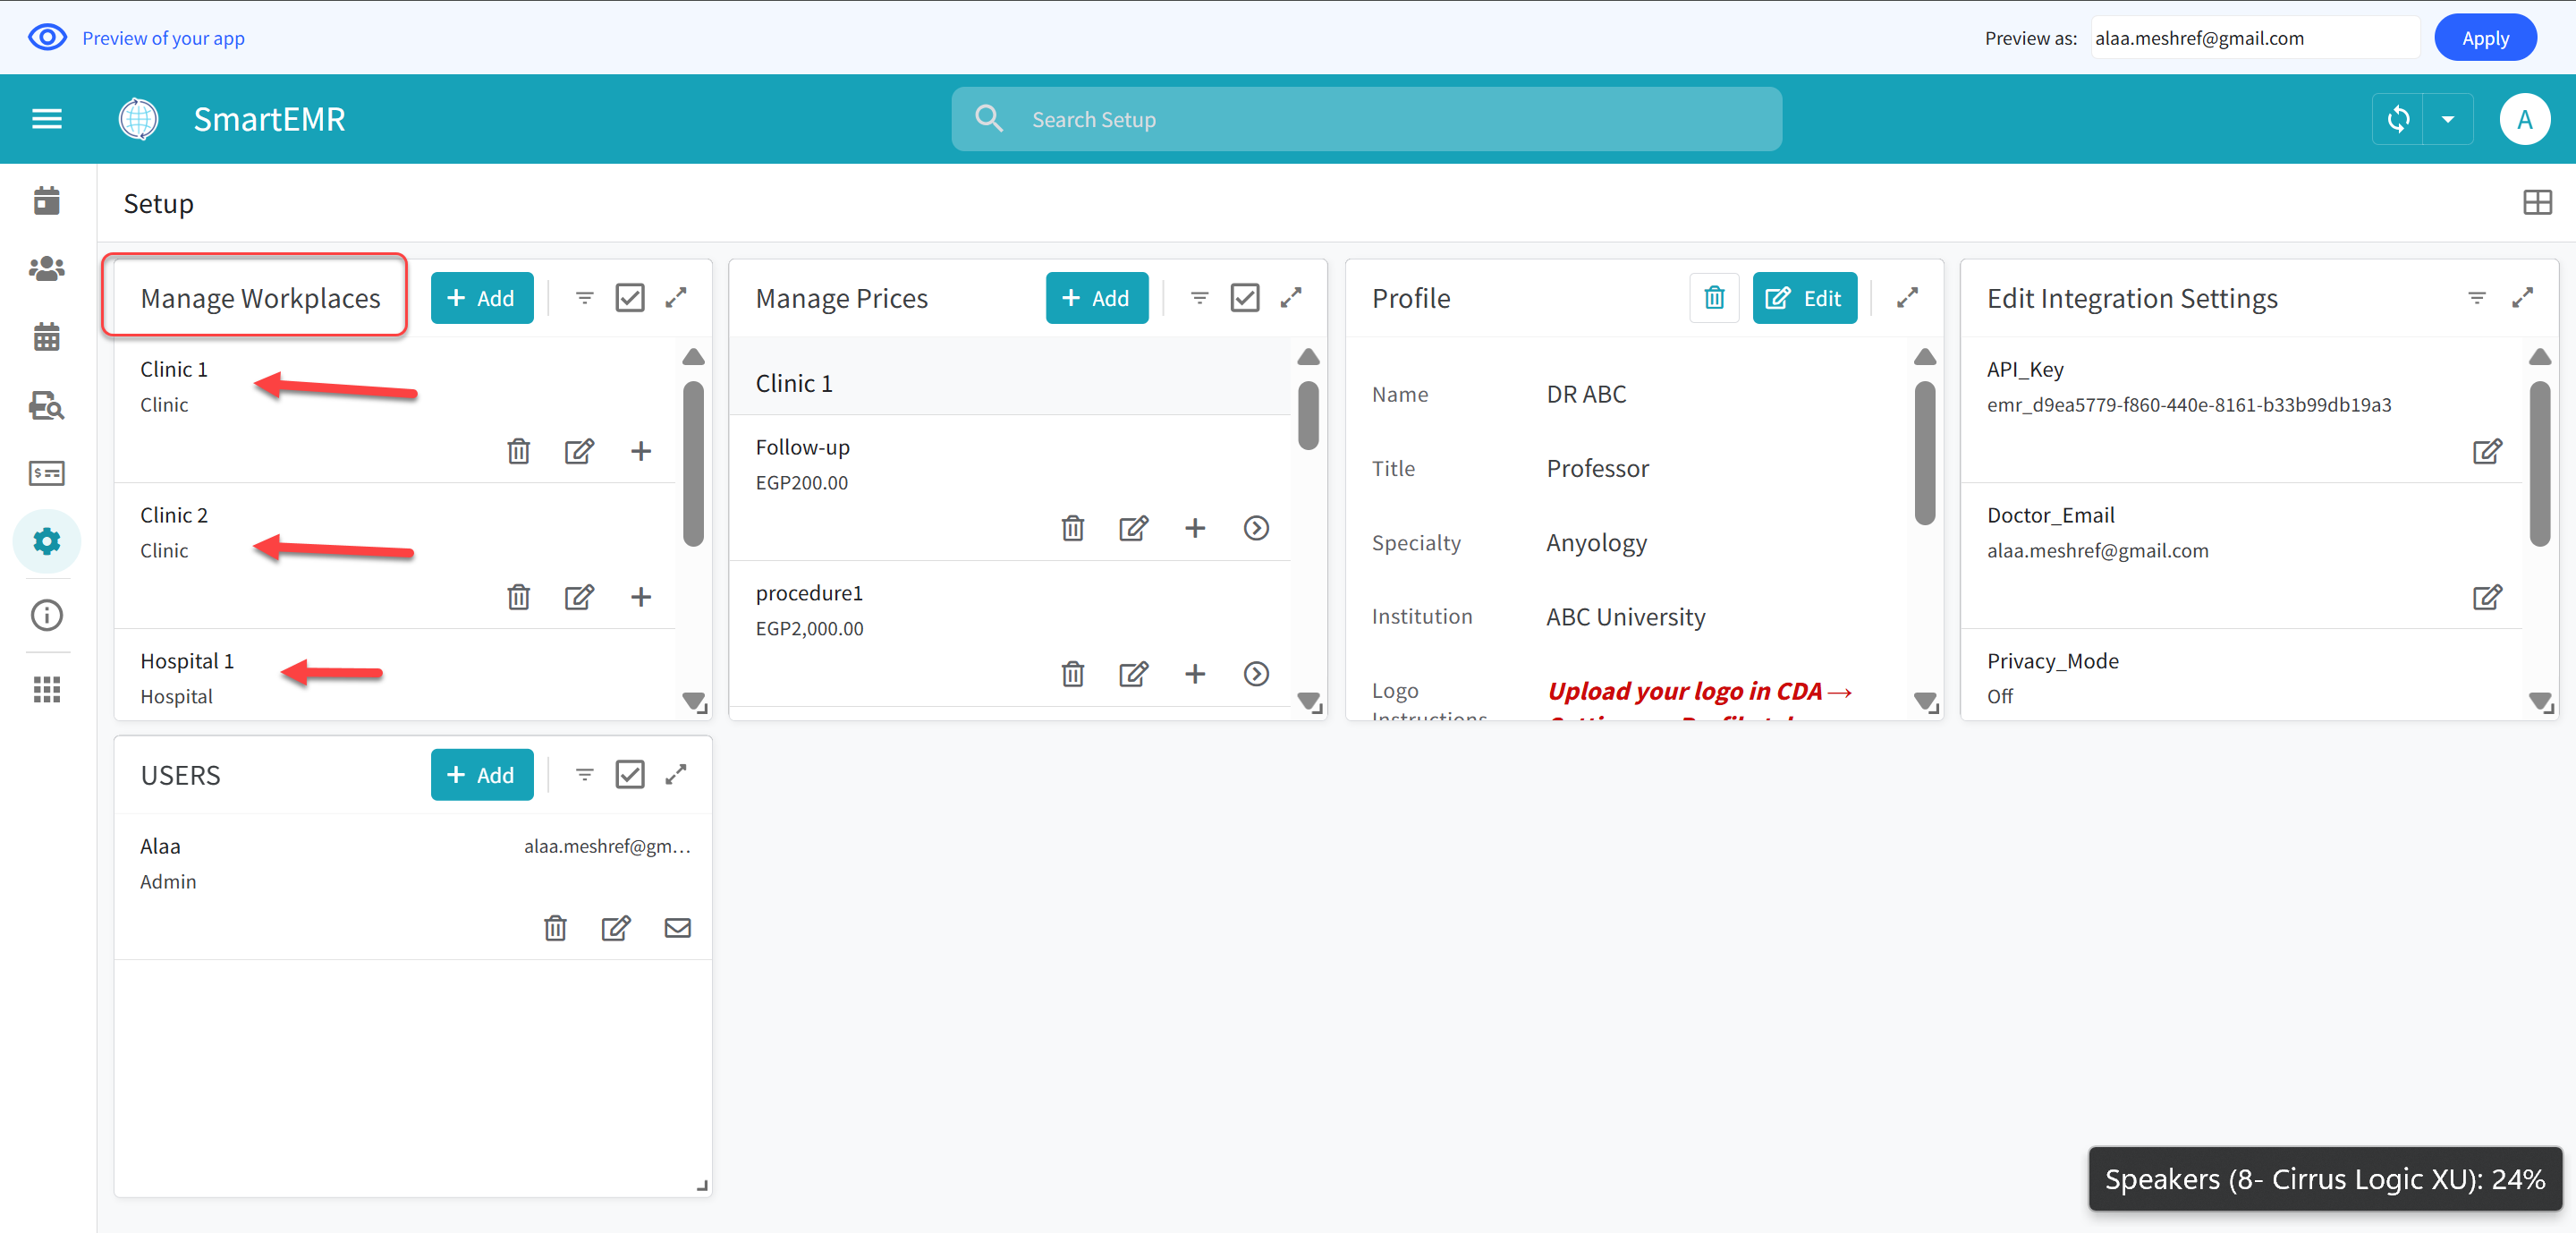Open the Follow-up price details arrow
This screenshot has height=1233, width=2576.
[1256, 528]
